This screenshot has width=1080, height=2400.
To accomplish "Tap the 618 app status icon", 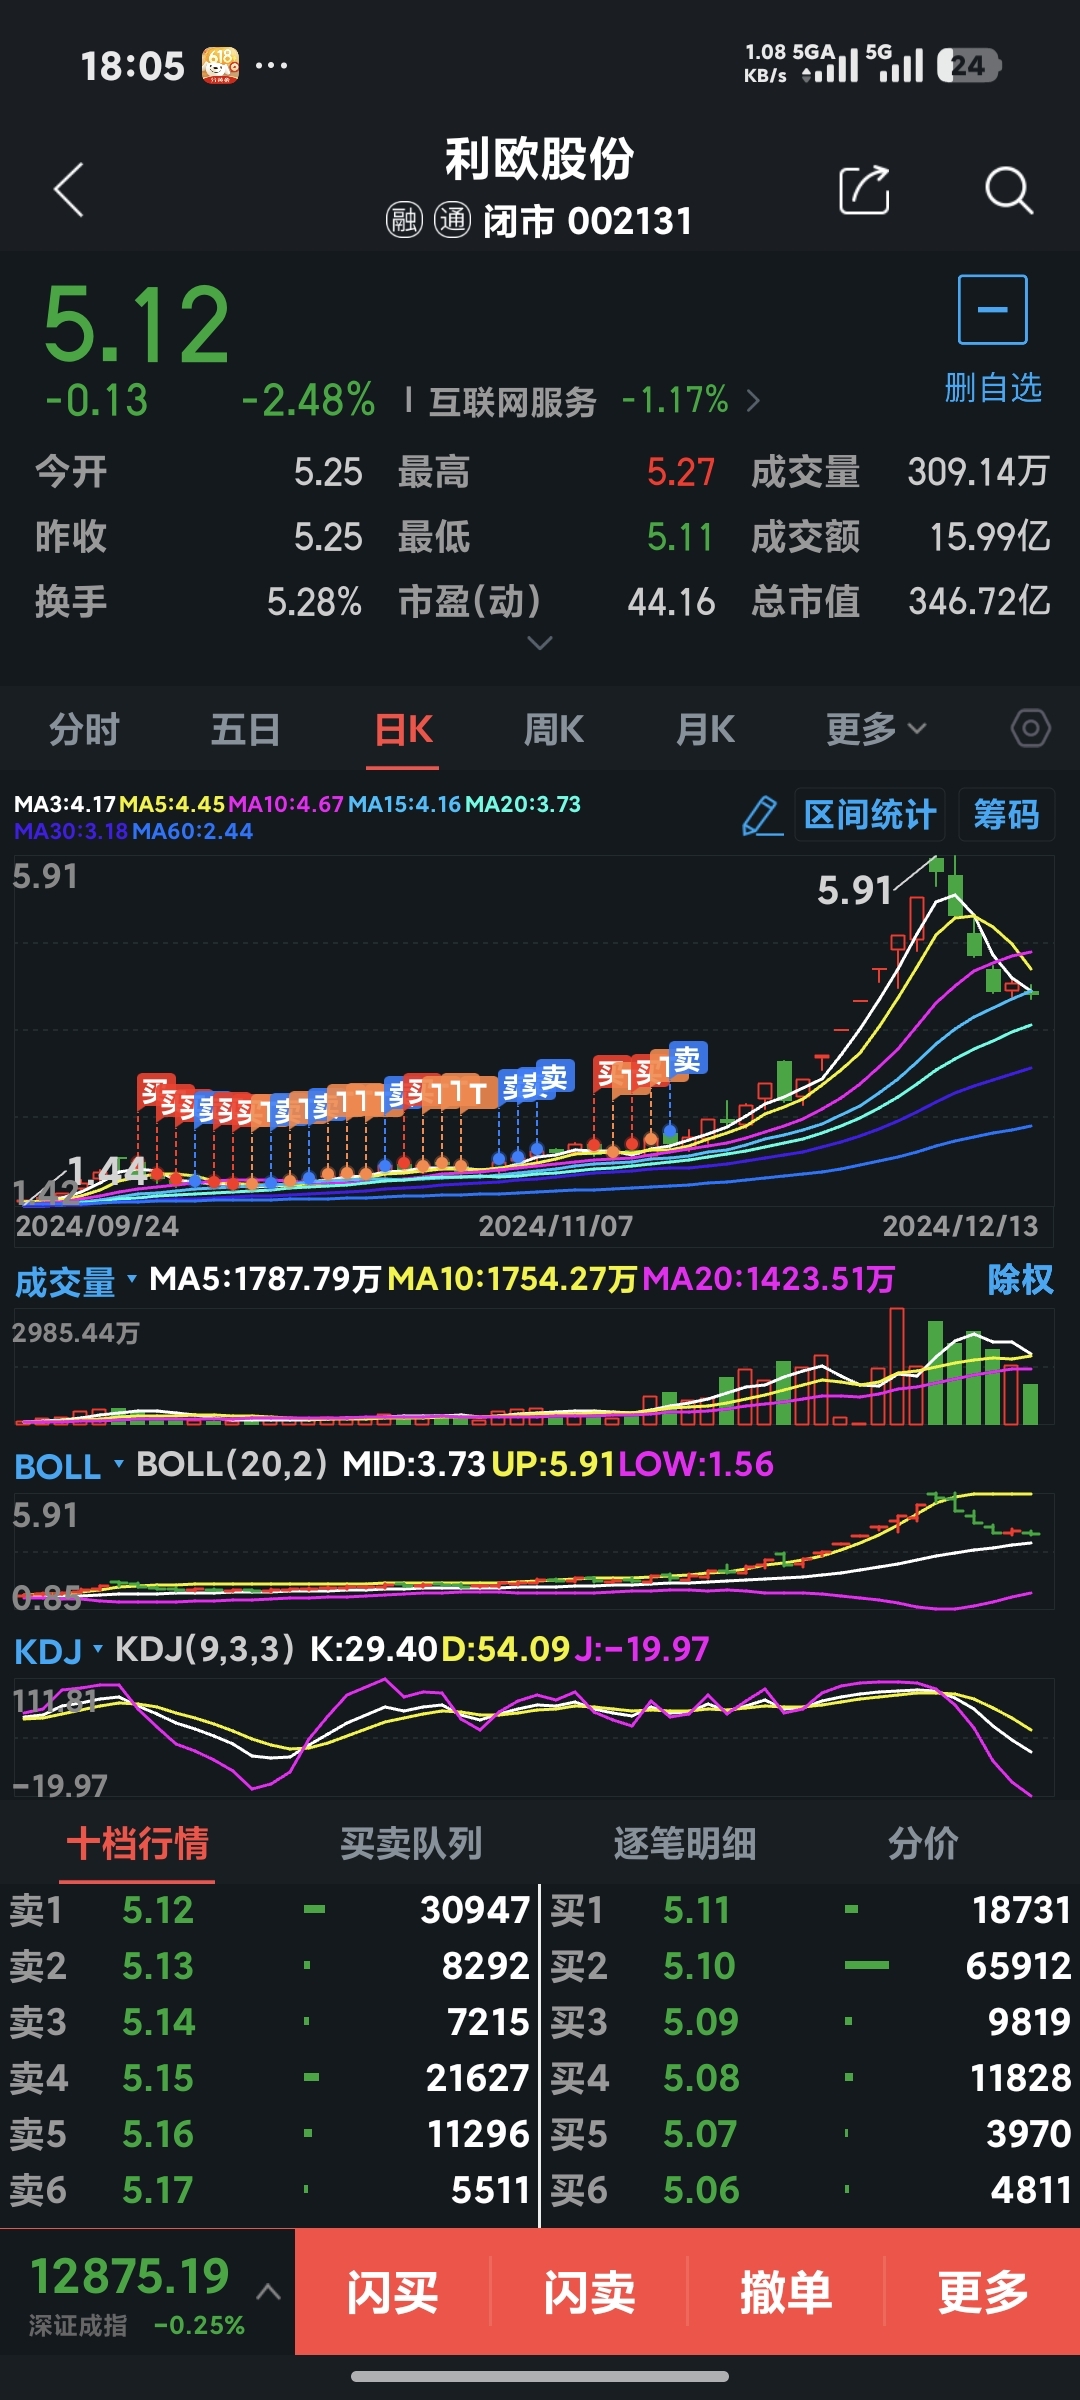I will pyautogui.click(x=220, y=66).
